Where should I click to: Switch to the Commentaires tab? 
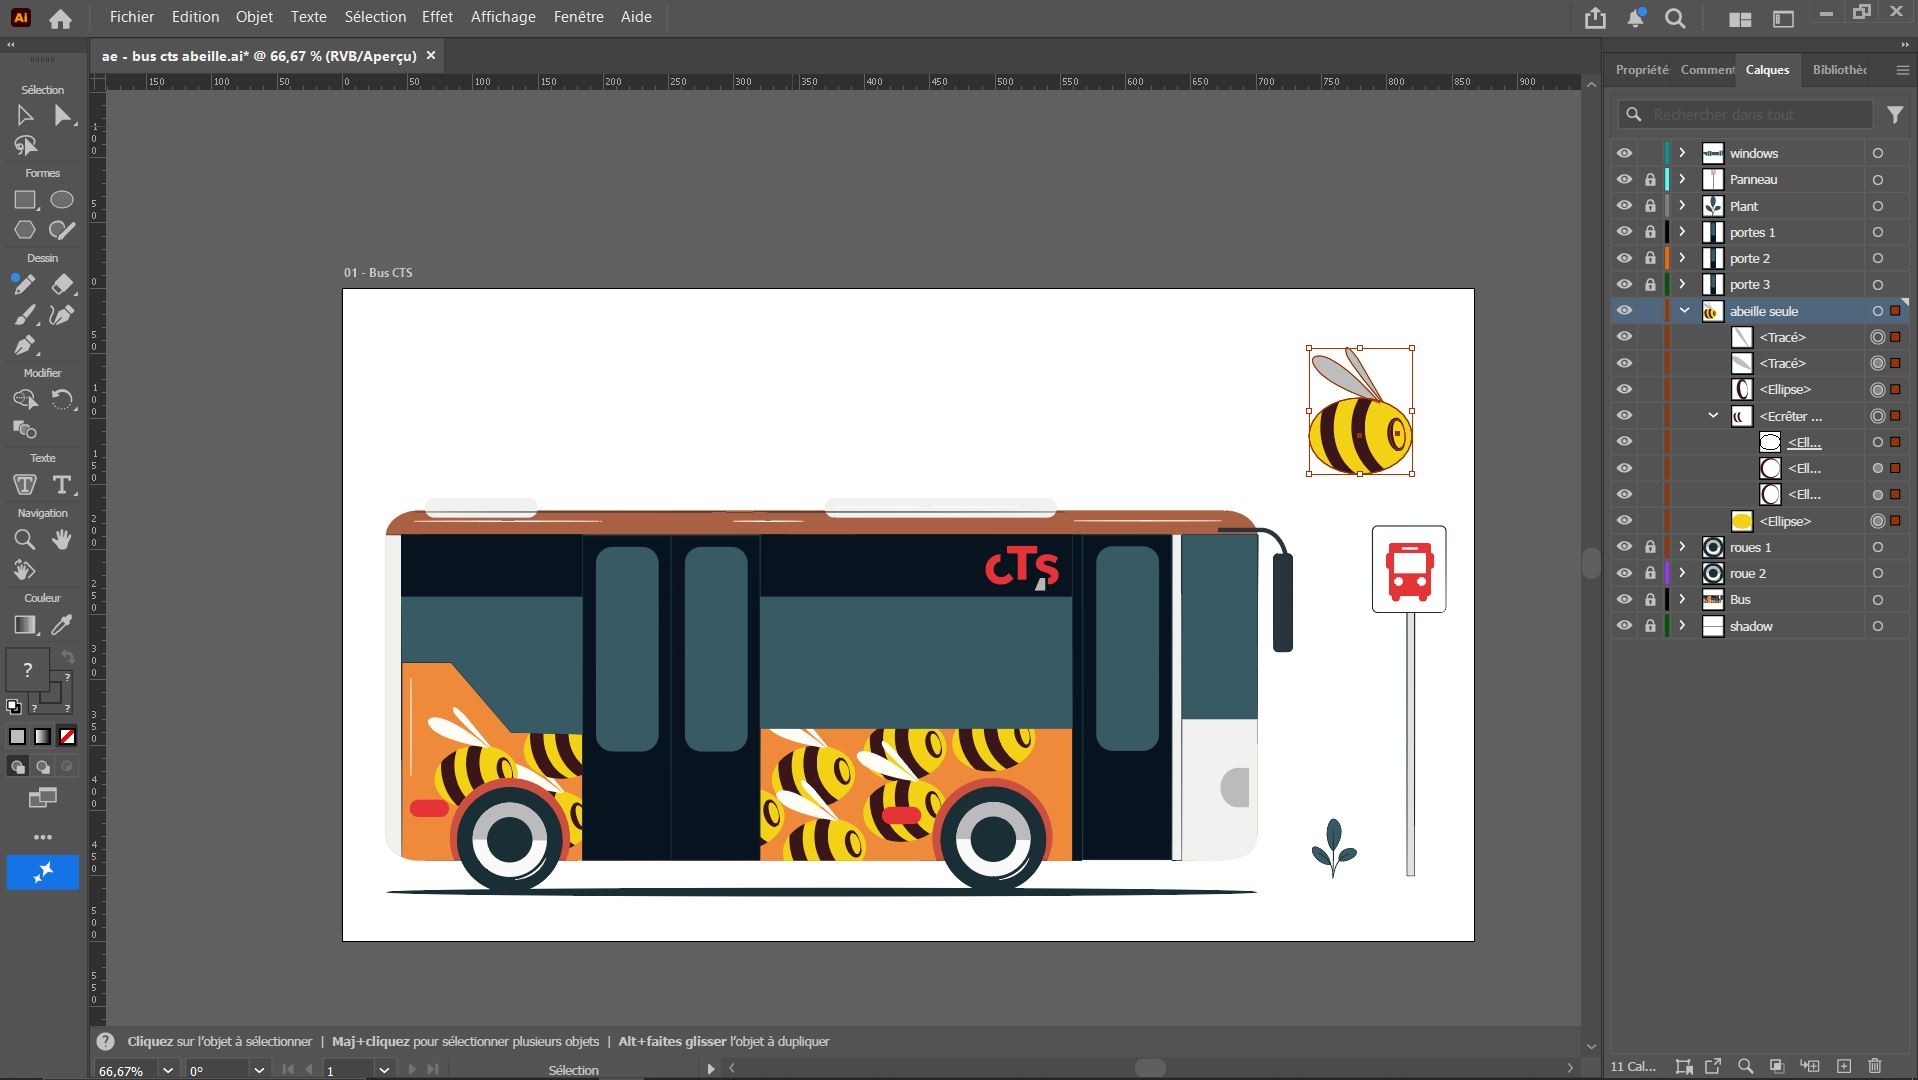(x=1707, y=70)
